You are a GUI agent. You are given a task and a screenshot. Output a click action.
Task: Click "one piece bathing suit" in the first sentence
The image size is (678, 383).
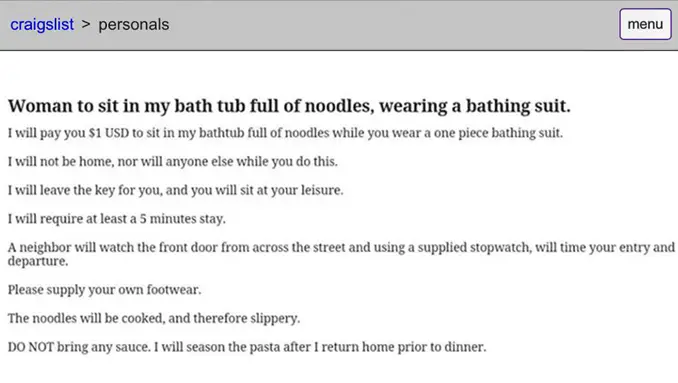tap(498, 133)
